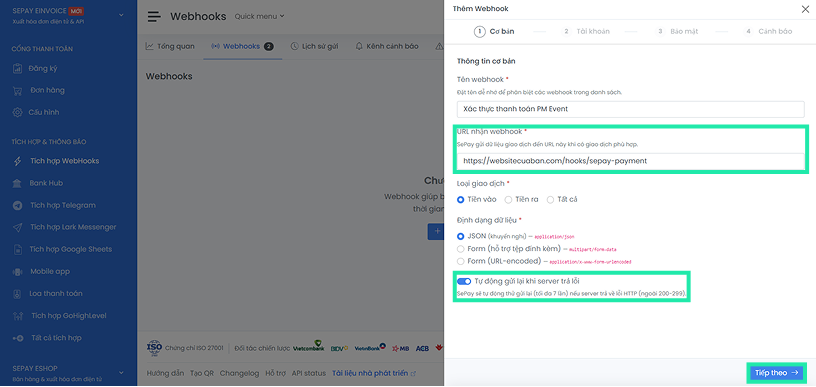Open Bank Hub in sidebar

point(46,183)
